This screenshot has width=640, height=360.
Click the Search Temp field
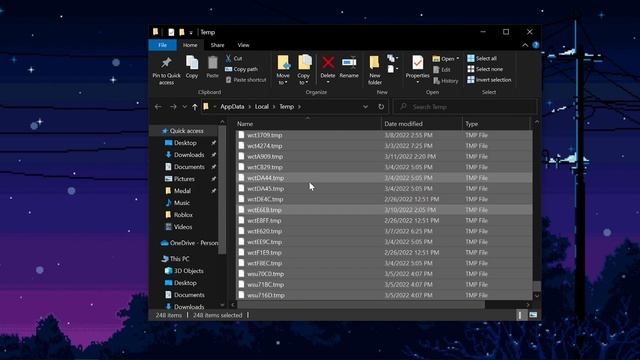click(465, 107)
